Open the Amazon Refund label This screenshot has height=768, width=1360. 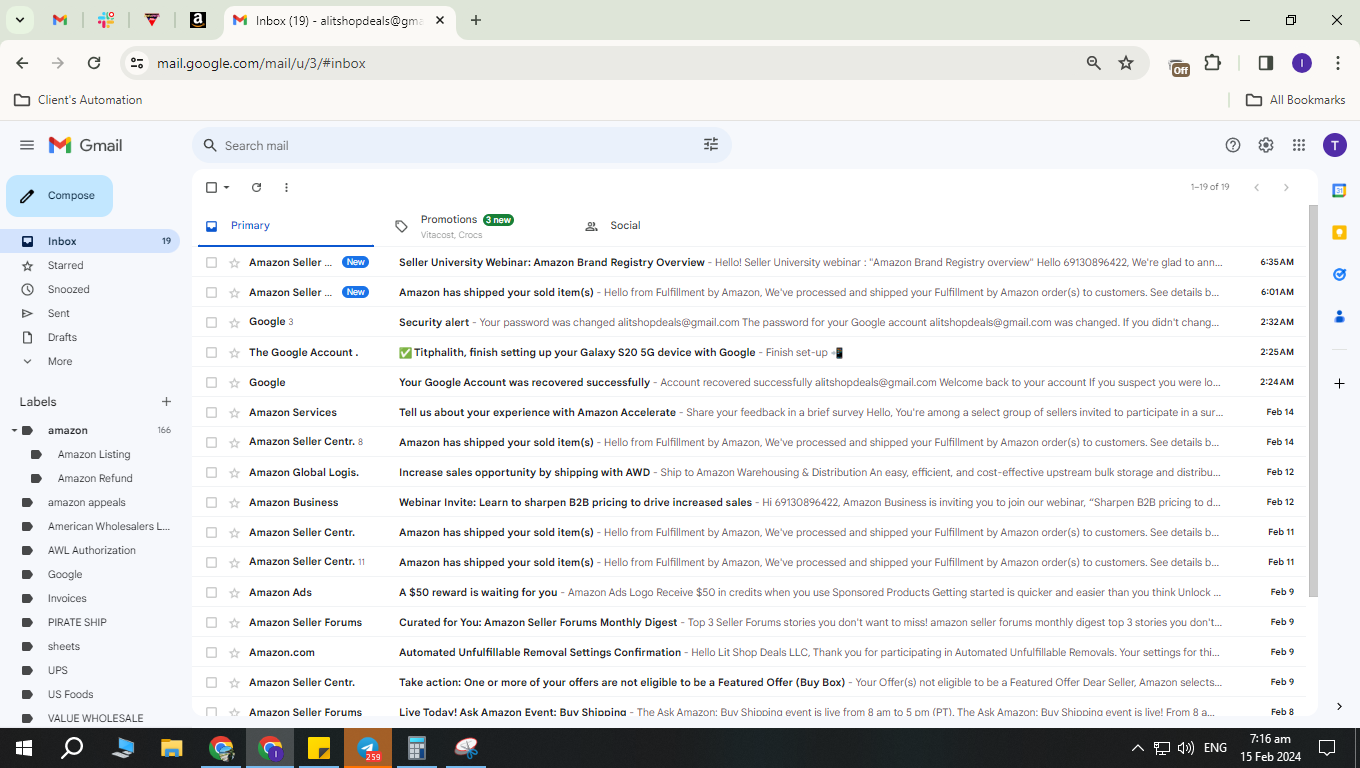(95, 478)
